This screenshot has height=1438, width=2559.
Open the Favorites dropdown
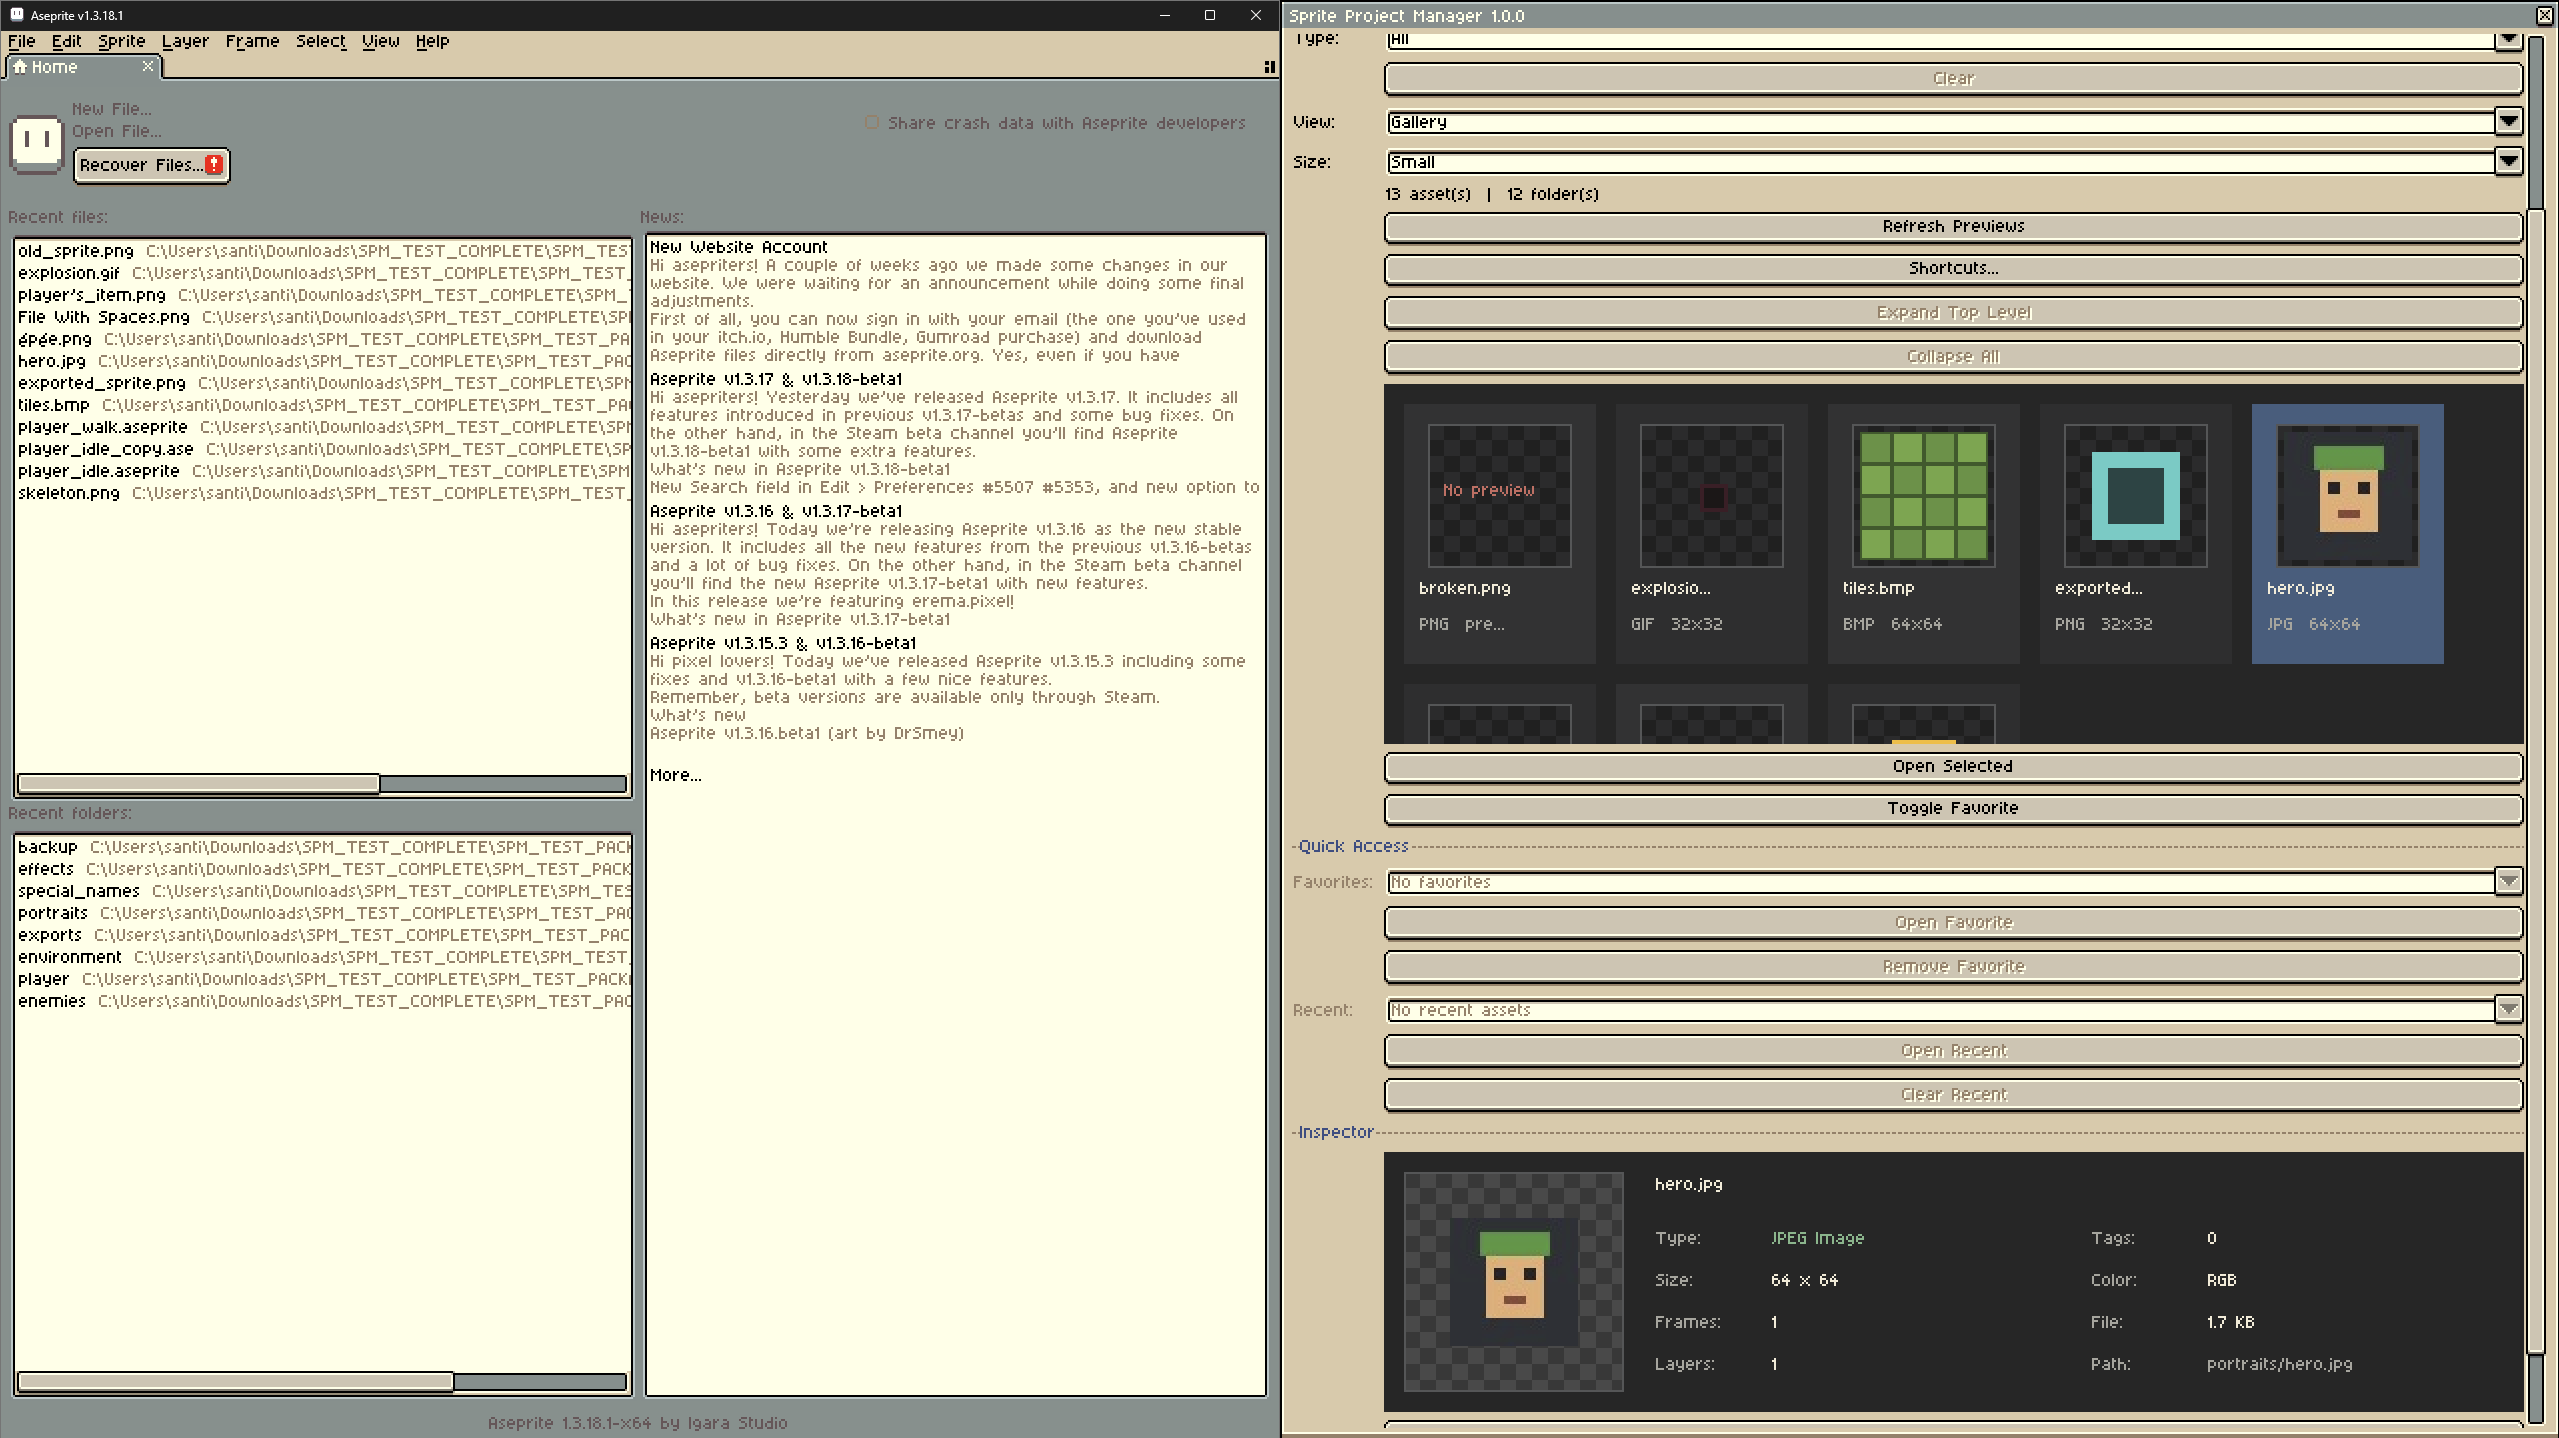point(1954,882)
